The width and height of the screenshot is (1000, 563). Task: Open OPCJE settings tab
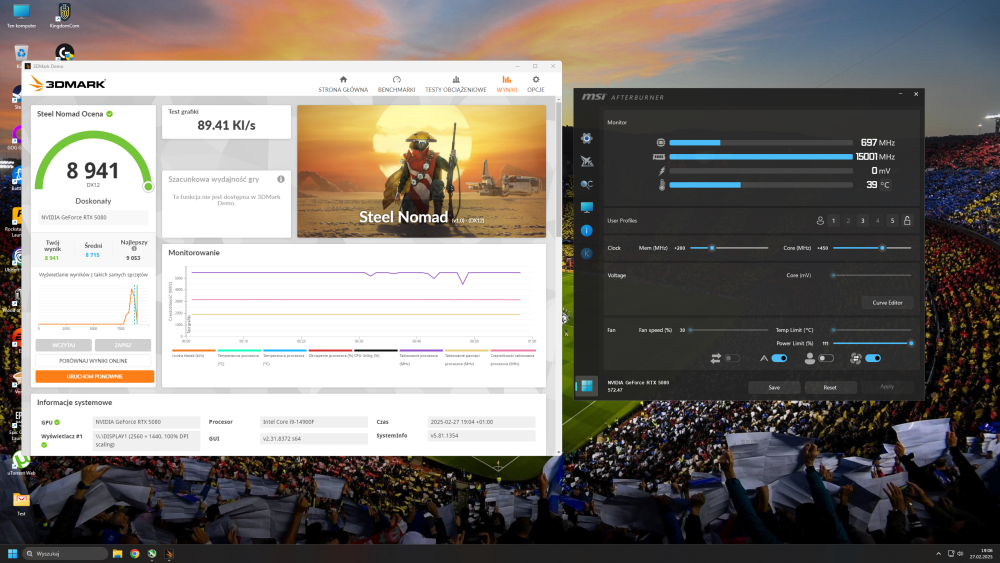coord(536,84)
